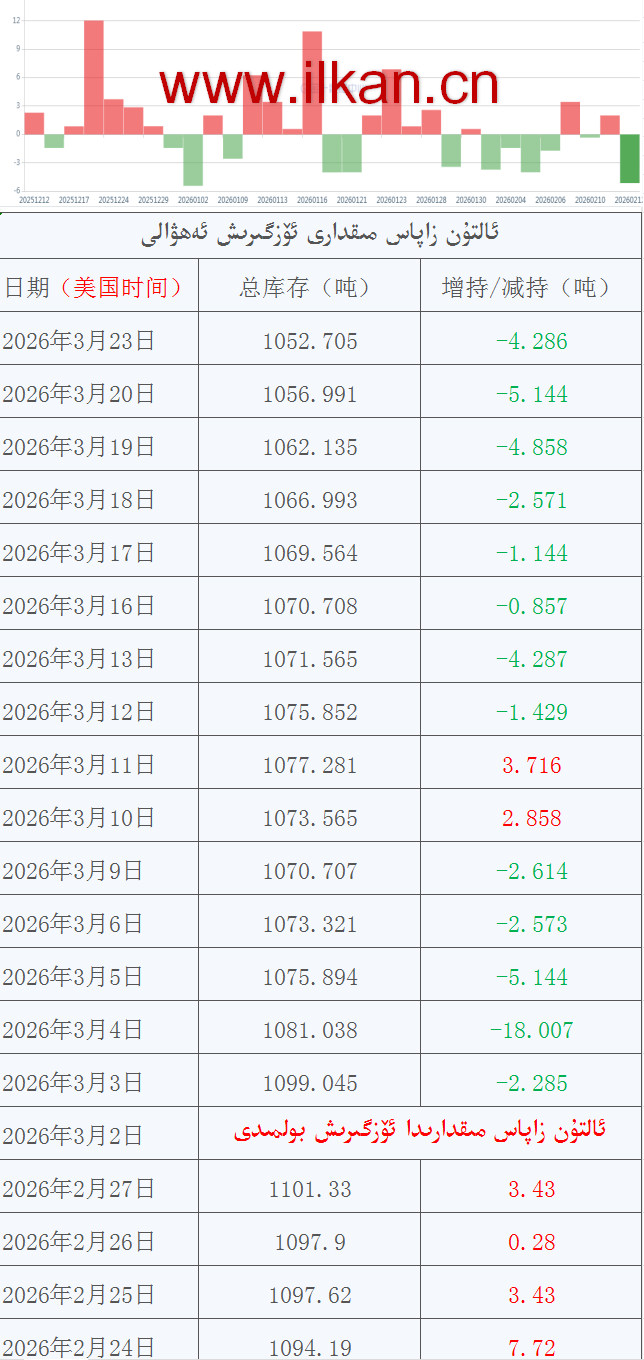
Task: Click the -18.007 change value
Action: tap(531, 1030)
